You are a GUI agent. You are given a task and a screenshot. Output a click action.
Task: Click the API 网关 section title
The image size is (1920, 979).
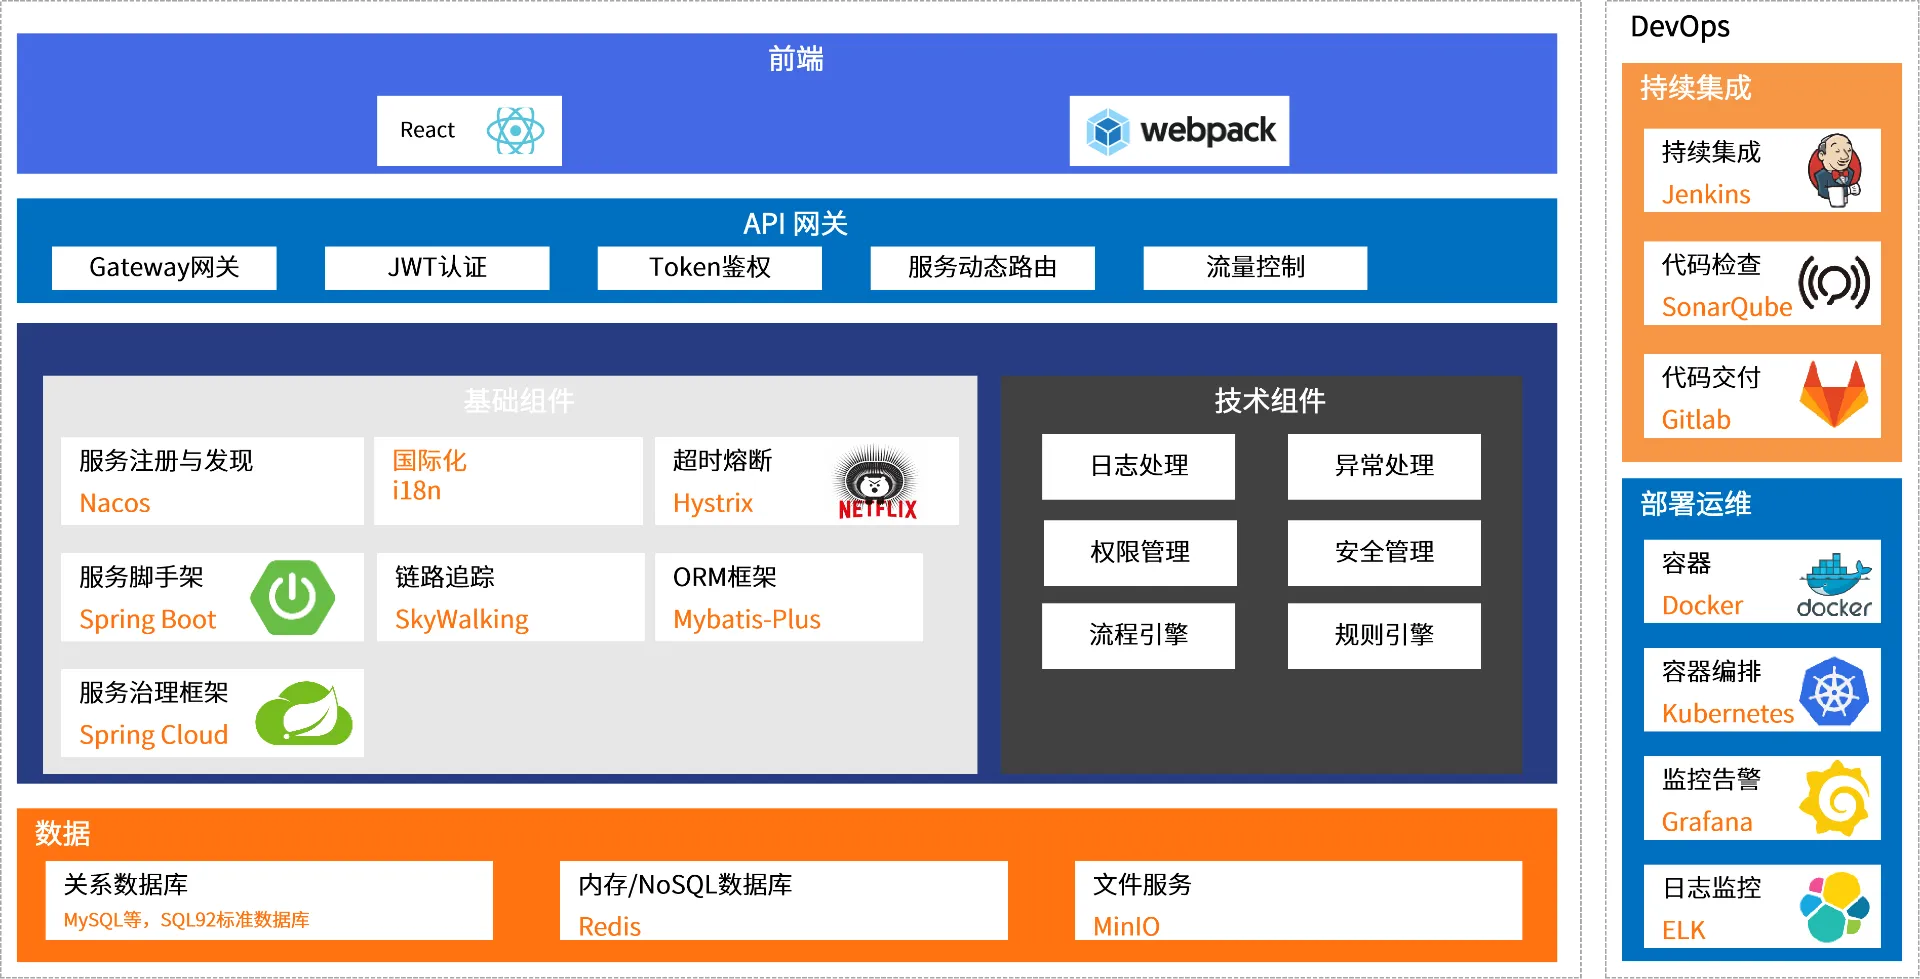(x=795, y=224)
